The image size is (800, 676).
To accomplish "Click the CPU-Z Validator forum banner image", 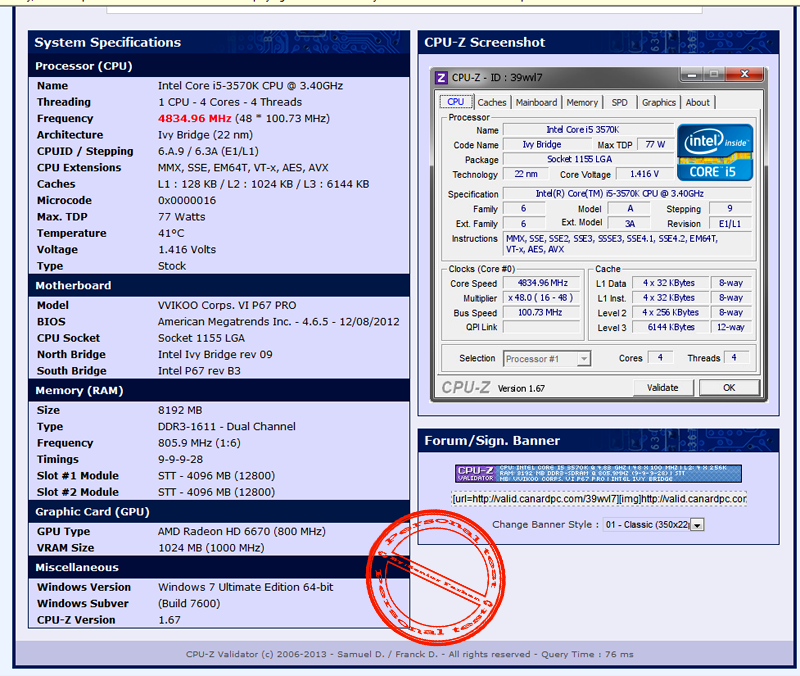I will coord(598,473).
